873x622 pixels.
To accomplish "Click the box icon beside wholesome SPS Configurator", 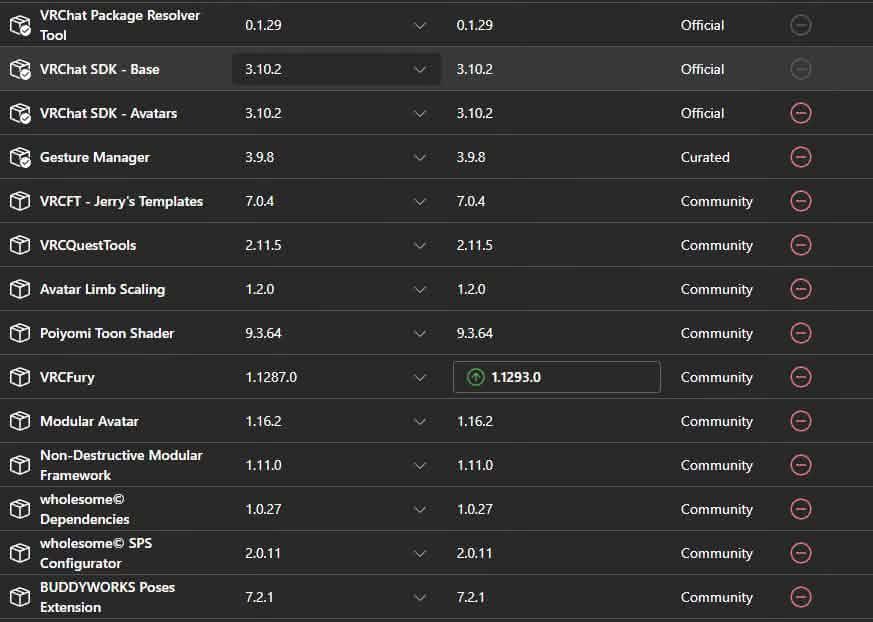I will pos(20,553).
